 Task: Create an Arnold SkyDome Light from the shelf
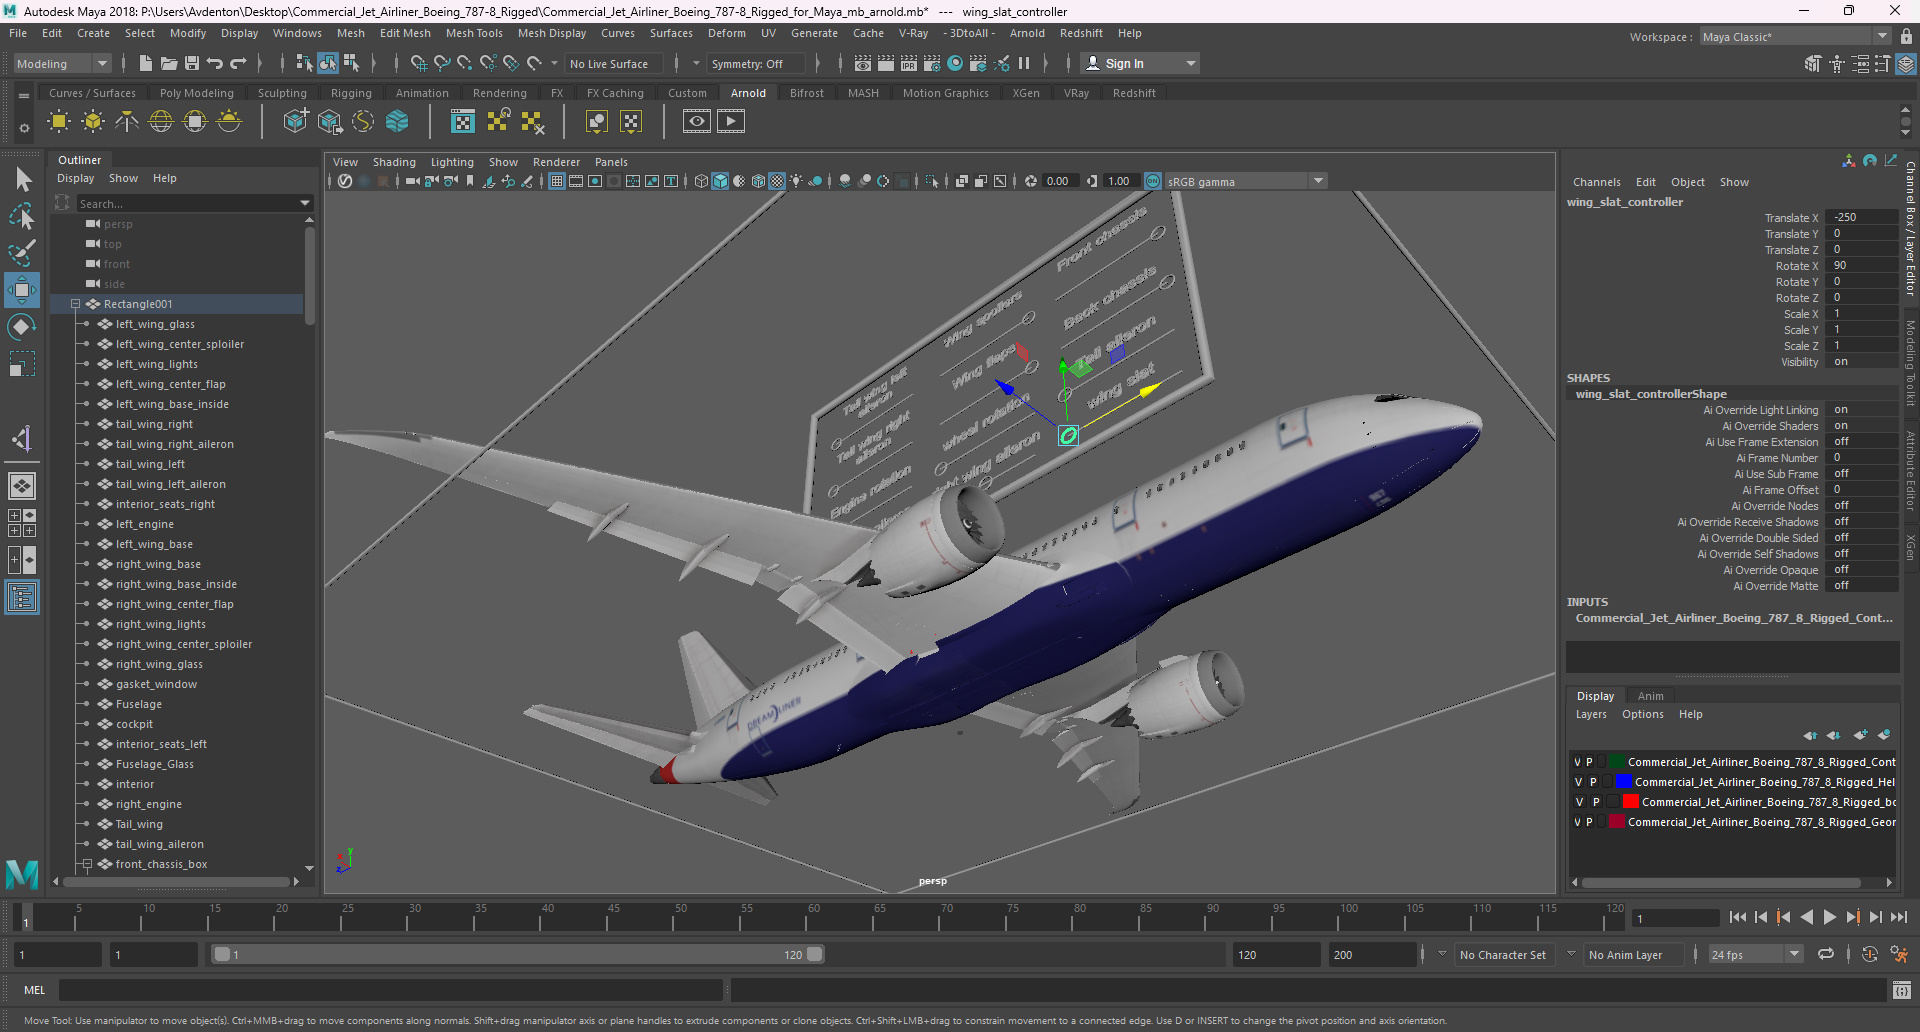[161, 122]
